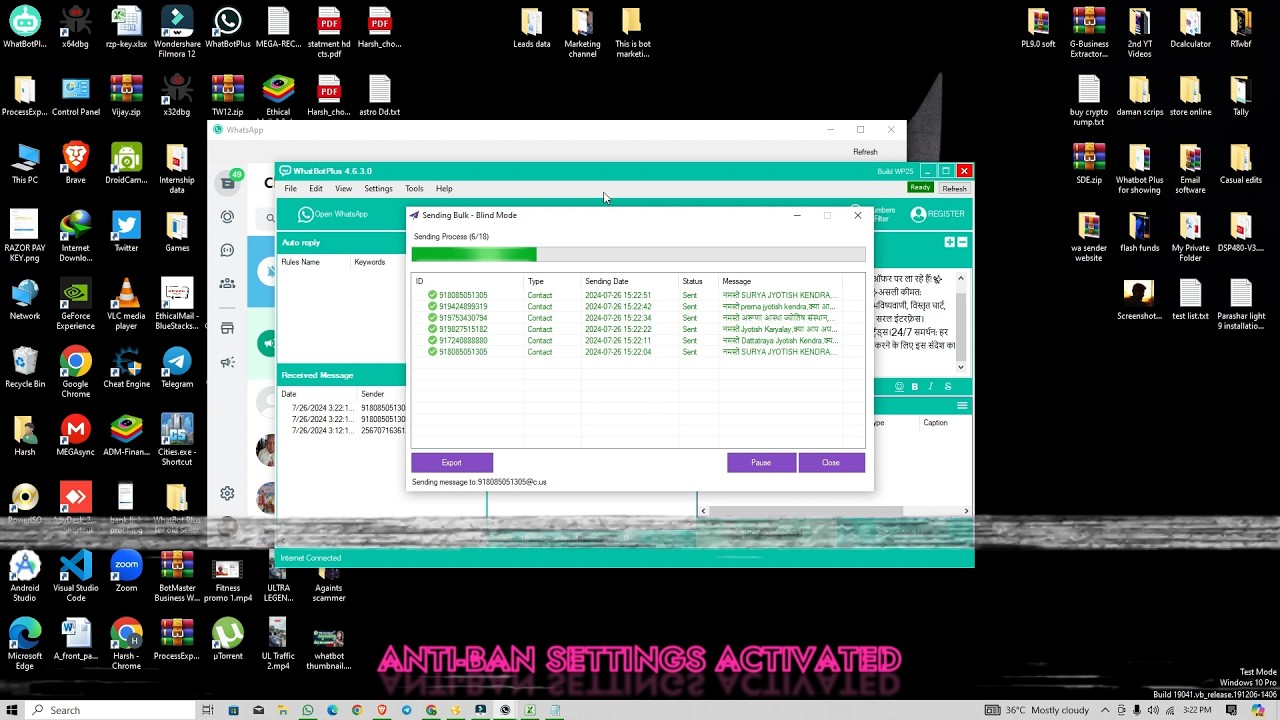Click storefront icon in WhatsApp sidebar
Image resolution: width=1280 pixels, height=720 pixels.
click(228, 328)
